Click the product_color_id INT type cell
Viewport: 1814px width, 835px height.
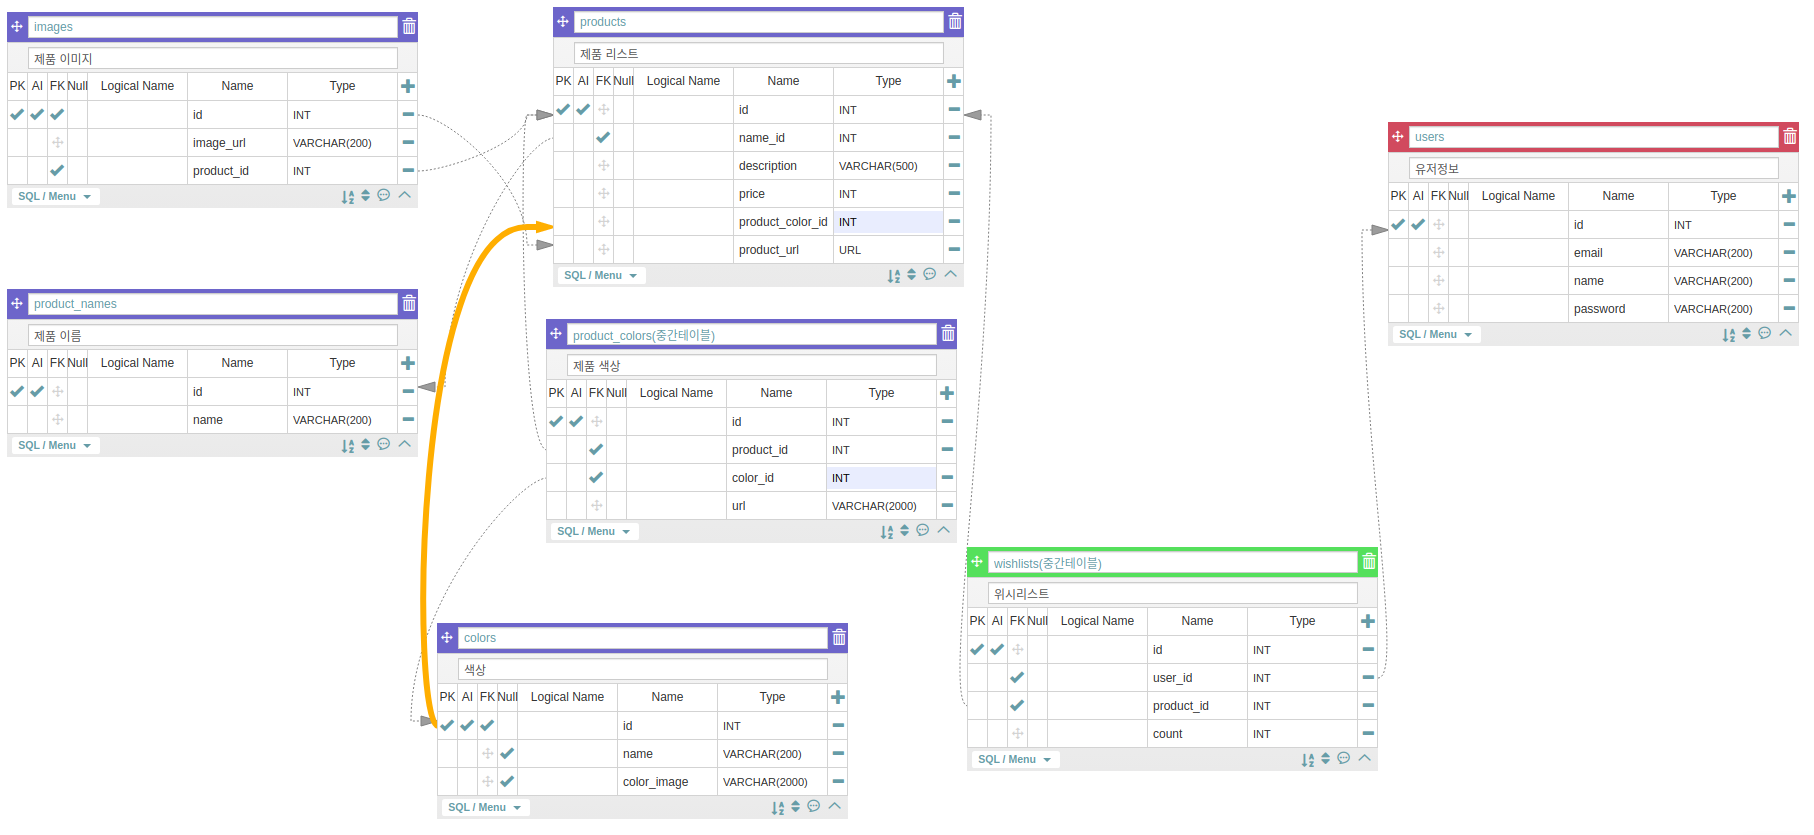[888, 222]
